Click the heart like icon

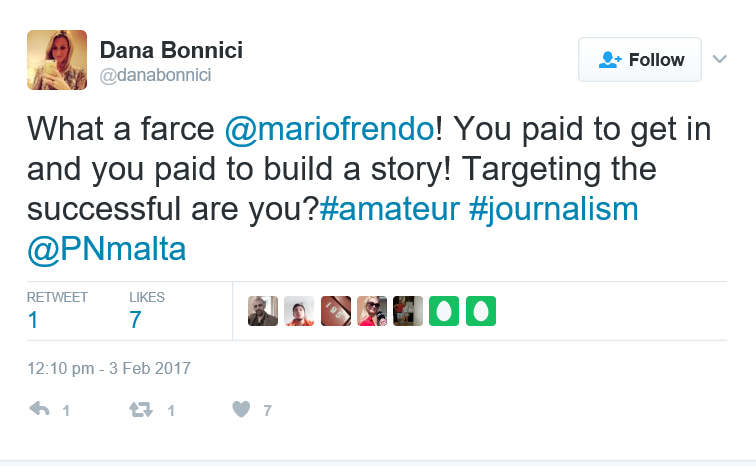[x=240, y=410]
